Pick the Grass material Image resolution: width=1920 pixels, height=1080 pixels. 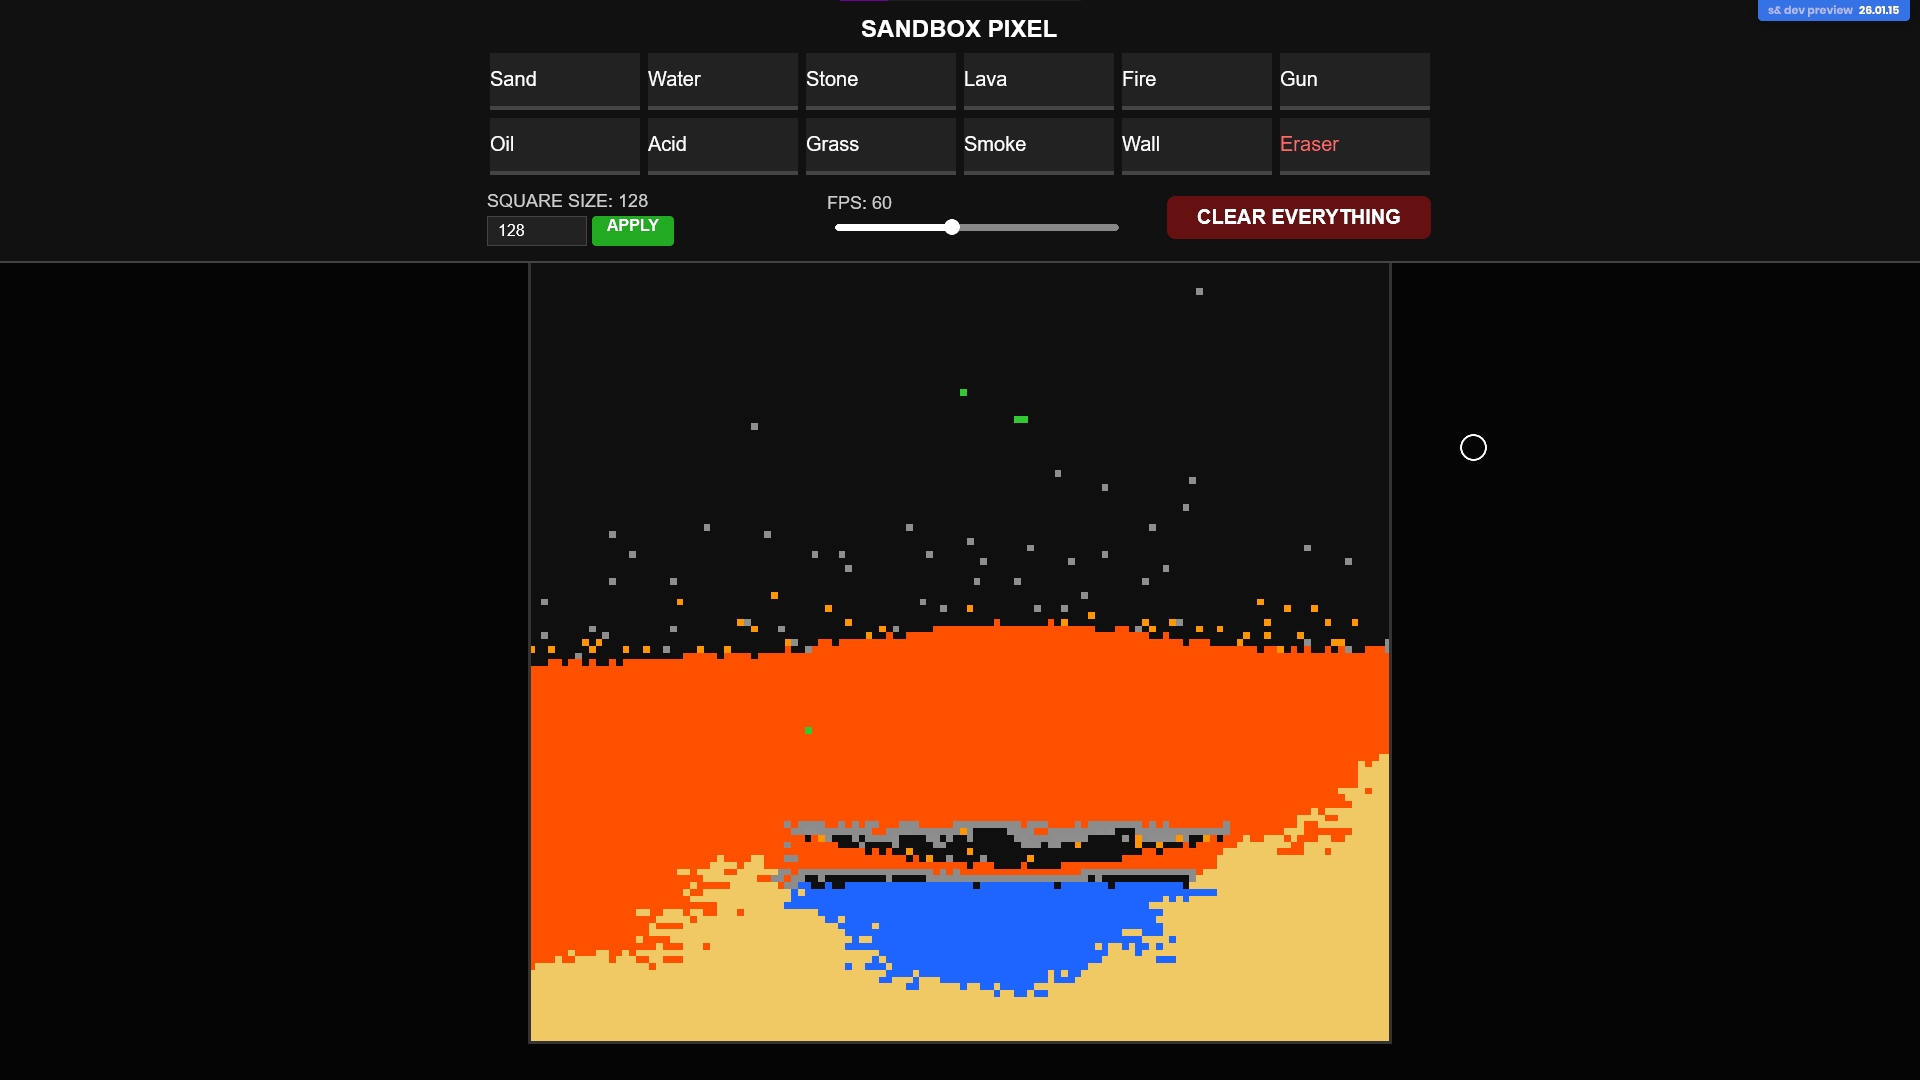coord(880,145)
